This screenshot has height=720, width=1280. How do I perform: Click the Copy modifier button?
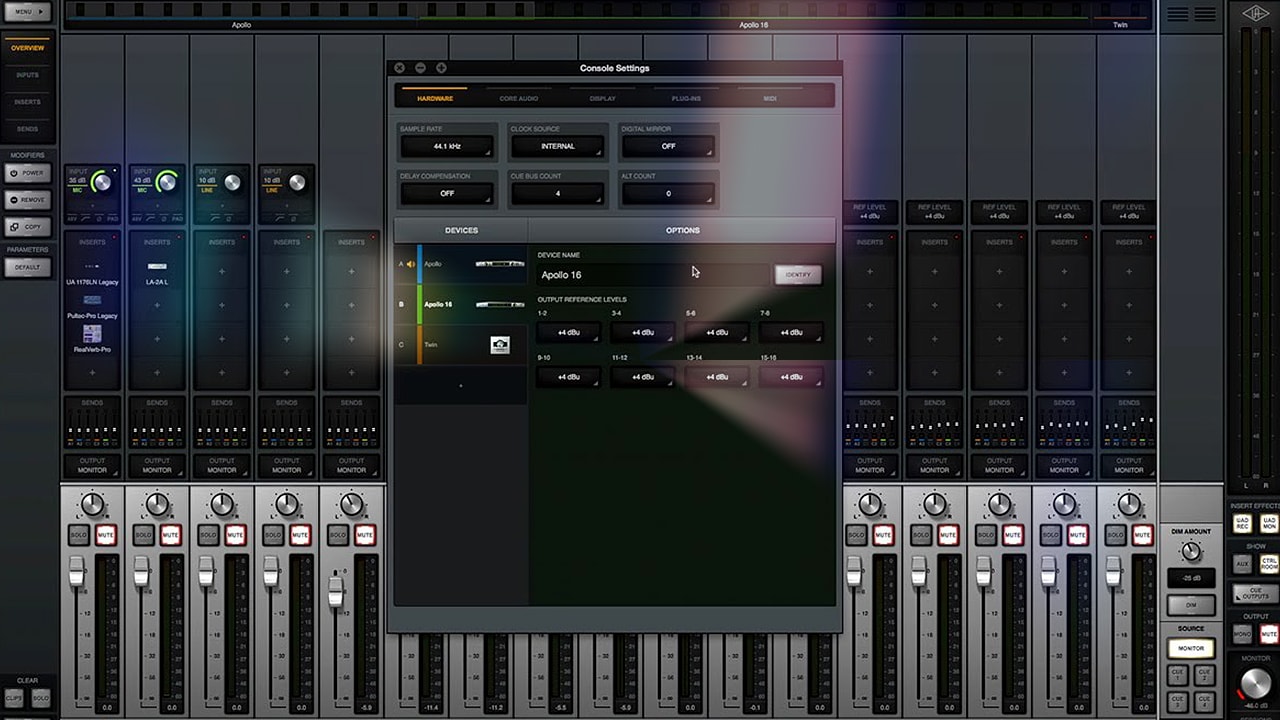[27, 227]
